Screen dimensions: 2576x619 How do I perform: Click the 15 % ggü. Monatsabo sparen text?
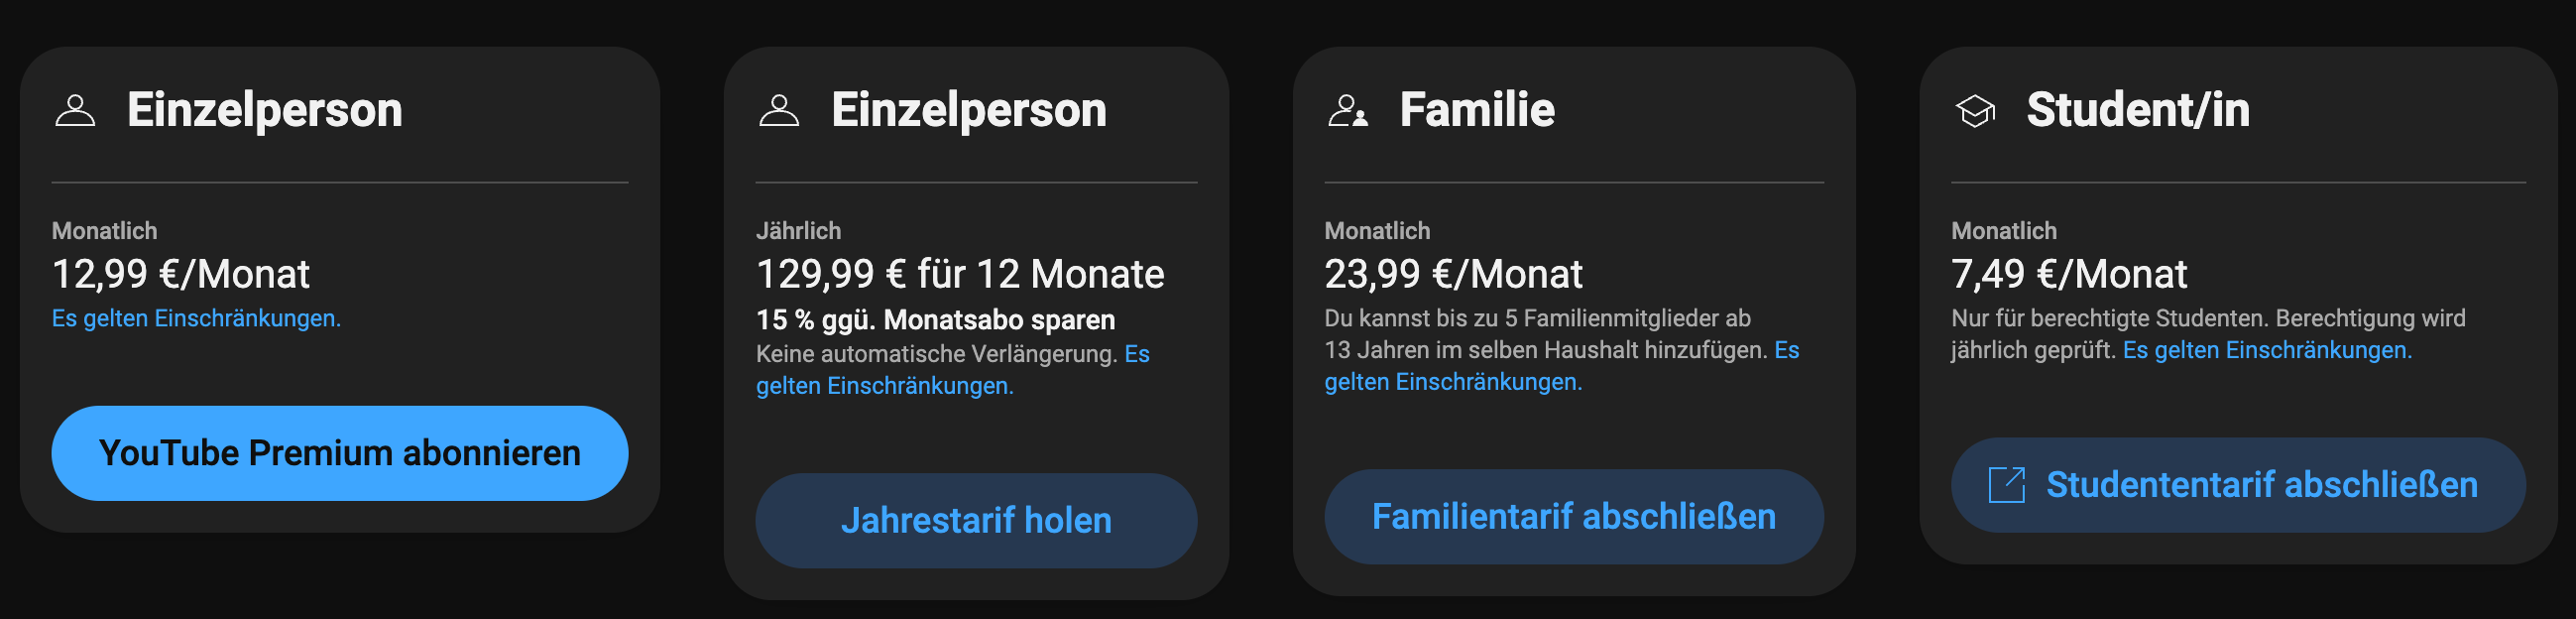tap(935, 320)
